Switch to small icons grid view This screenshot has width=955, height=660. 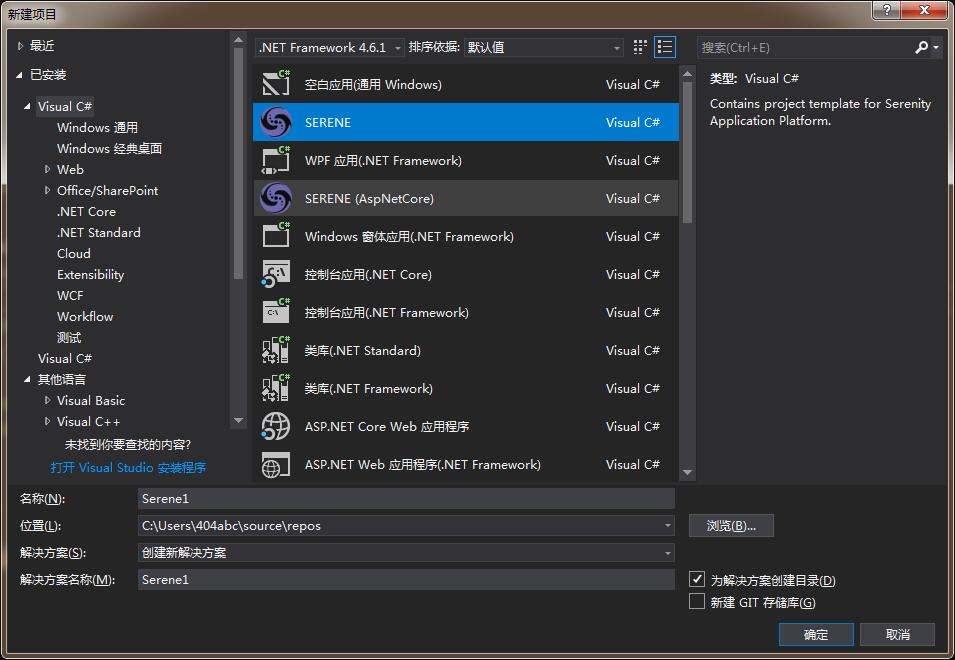pyautogui.click(x=640, y=47)
